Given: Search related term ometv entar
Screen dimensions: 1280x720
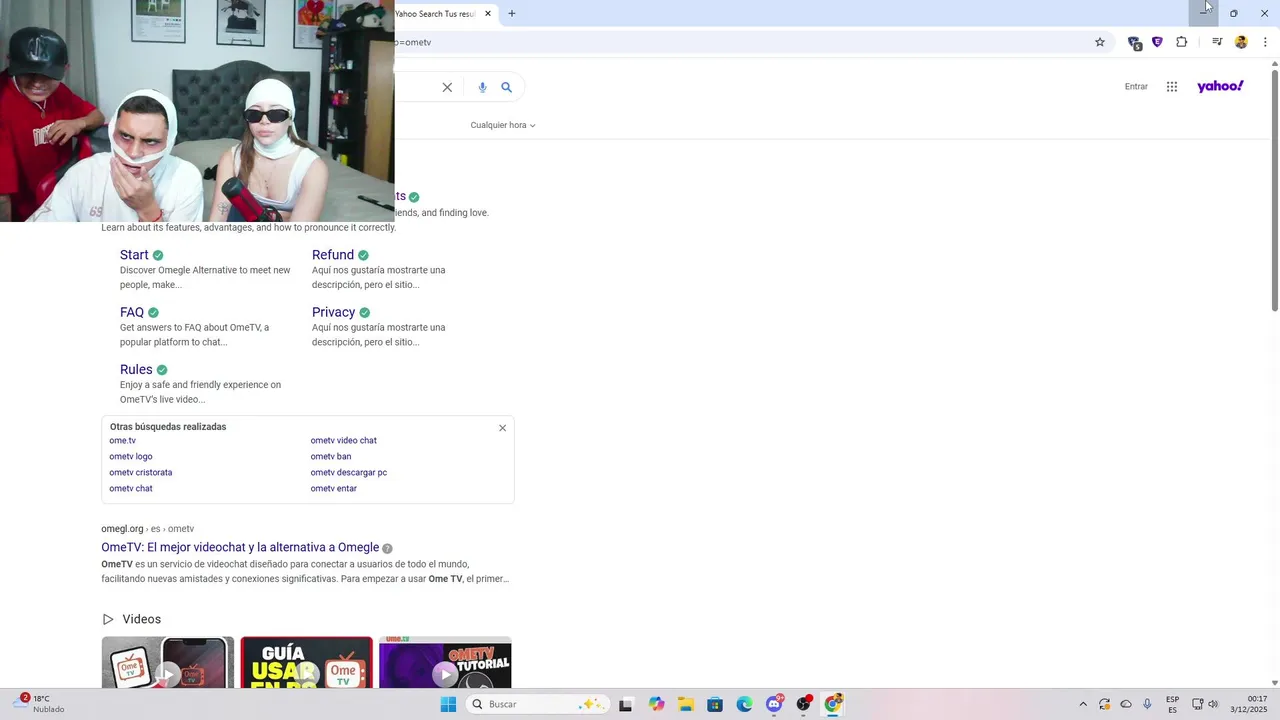Looking at the screenshot, I should pos(333,489).
